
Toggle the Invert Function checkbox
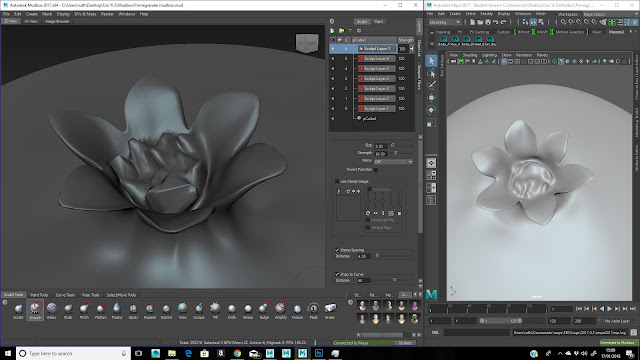click(x=376, y=169)
